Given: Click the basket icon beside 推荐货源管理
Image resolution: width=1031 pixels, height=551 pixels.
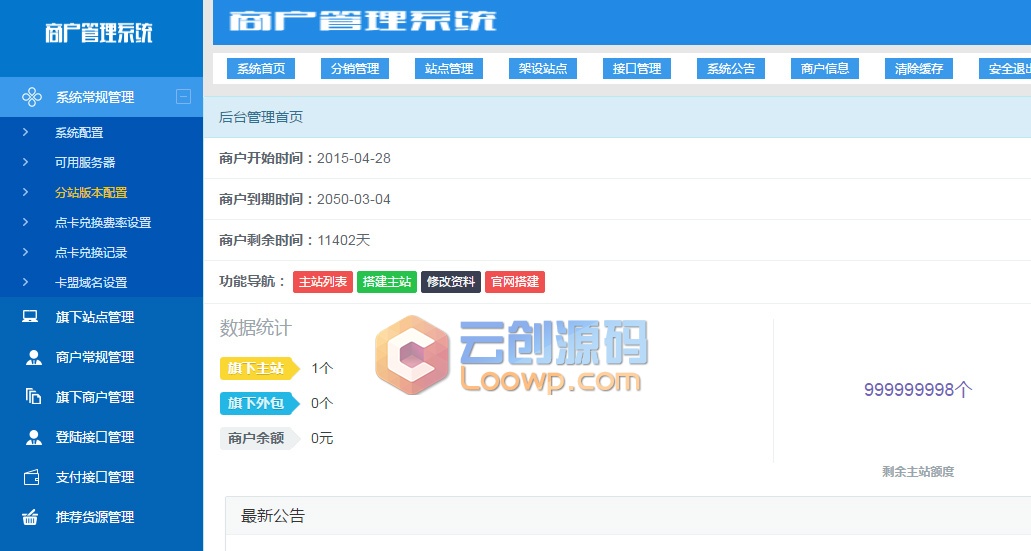Looking at the screenshot, I should pyautogui.click(x=30, y=517).
